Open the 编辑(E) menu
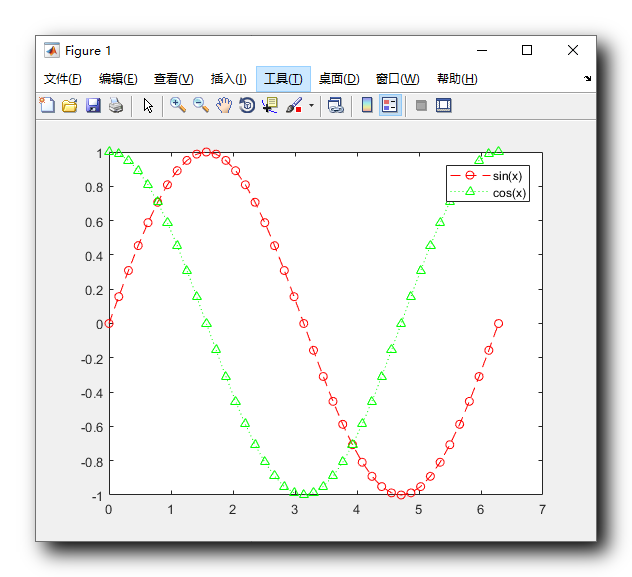 [x=118, y=79]
